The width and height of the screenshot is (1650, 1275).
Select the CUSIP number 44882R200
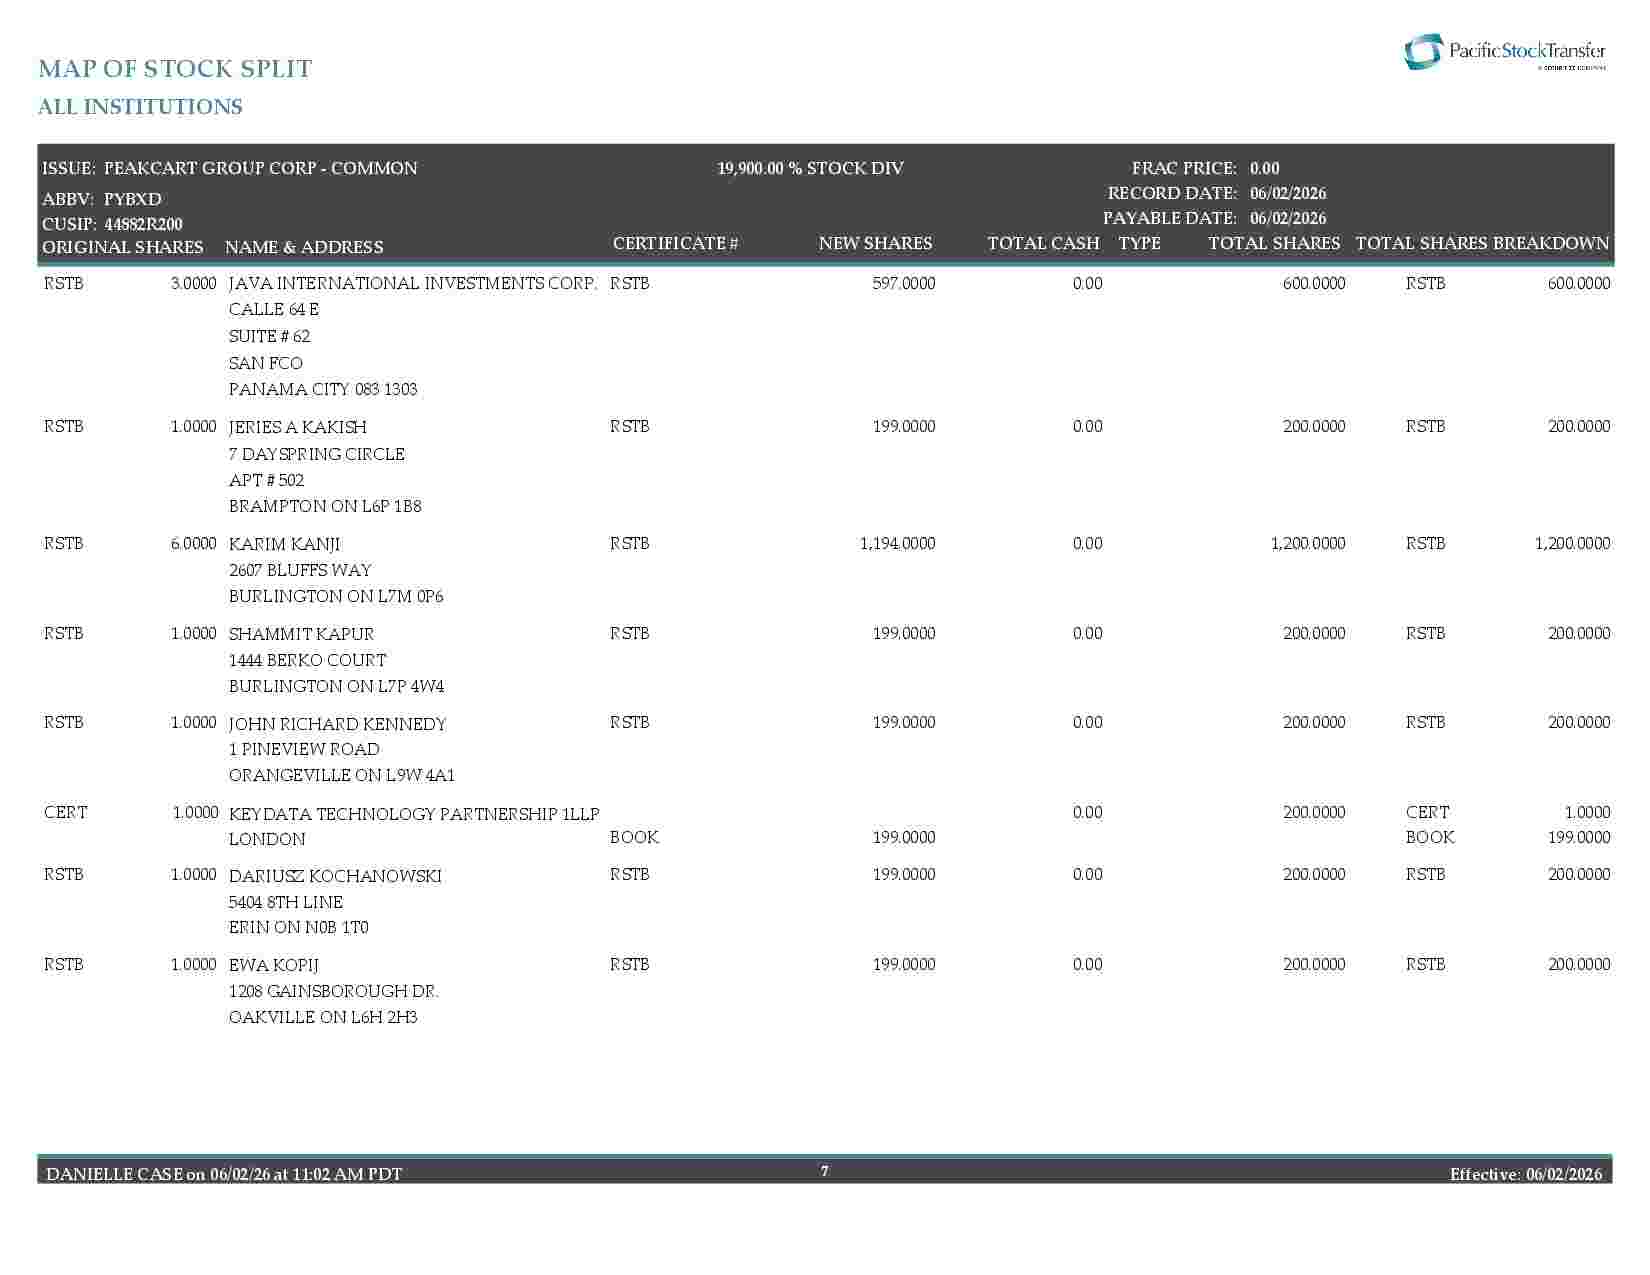[x=143, y=224]
